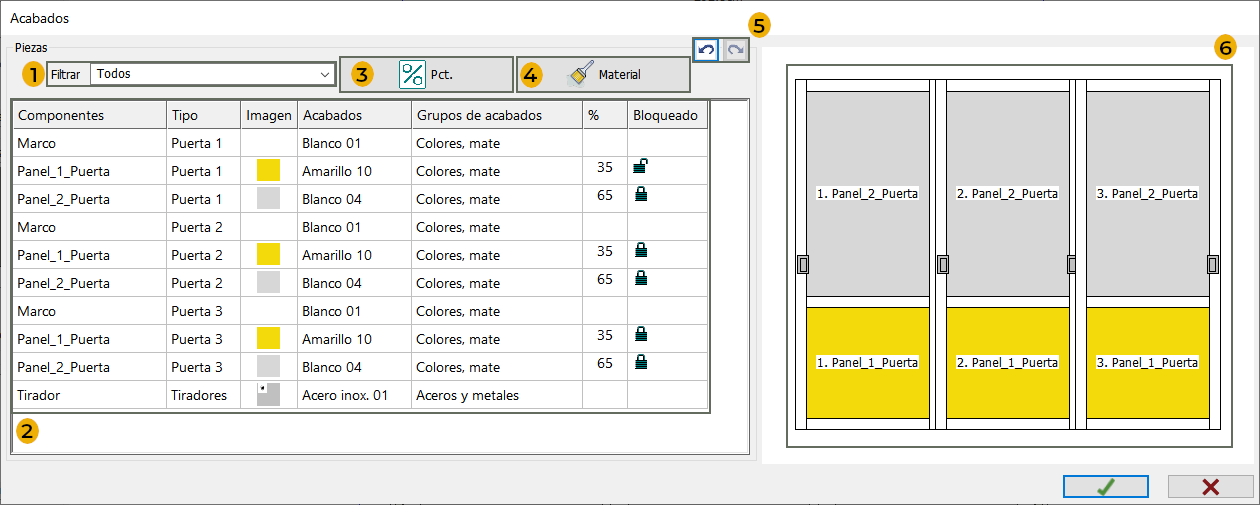Click yellow swatch of Puerta 1 Panel_1_Puerta
This screenshot has width=1260, height=505.
(x=268, y=170)
